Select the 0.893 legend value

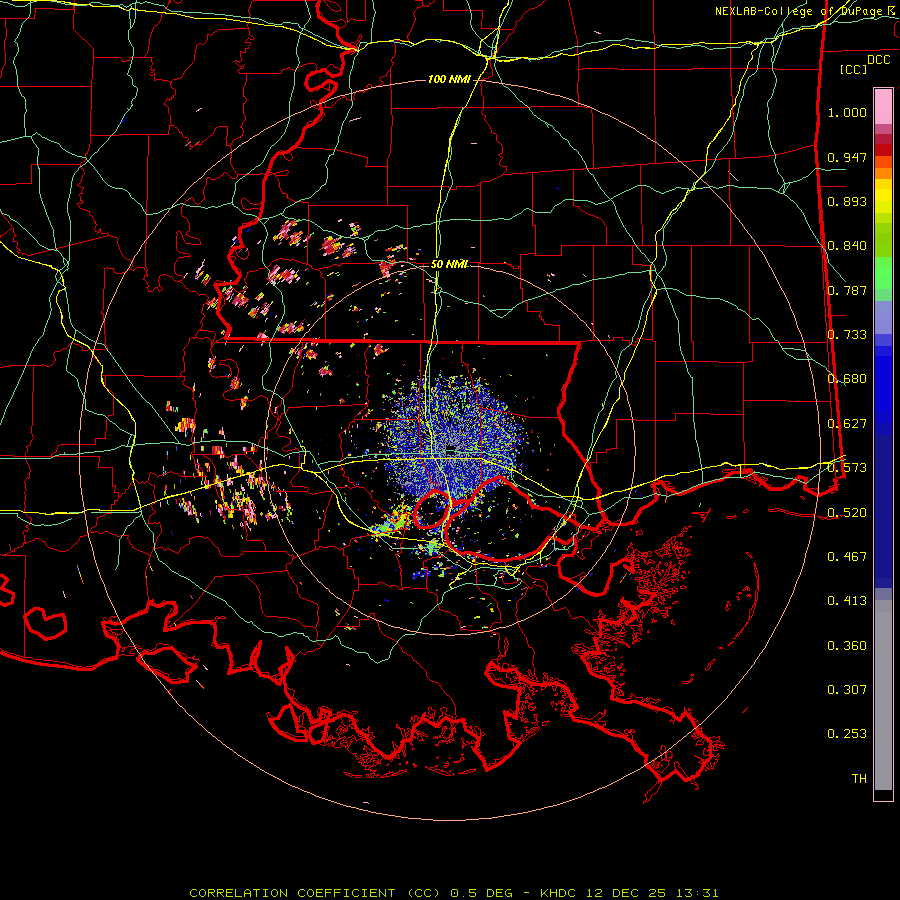tap(847, 201)
